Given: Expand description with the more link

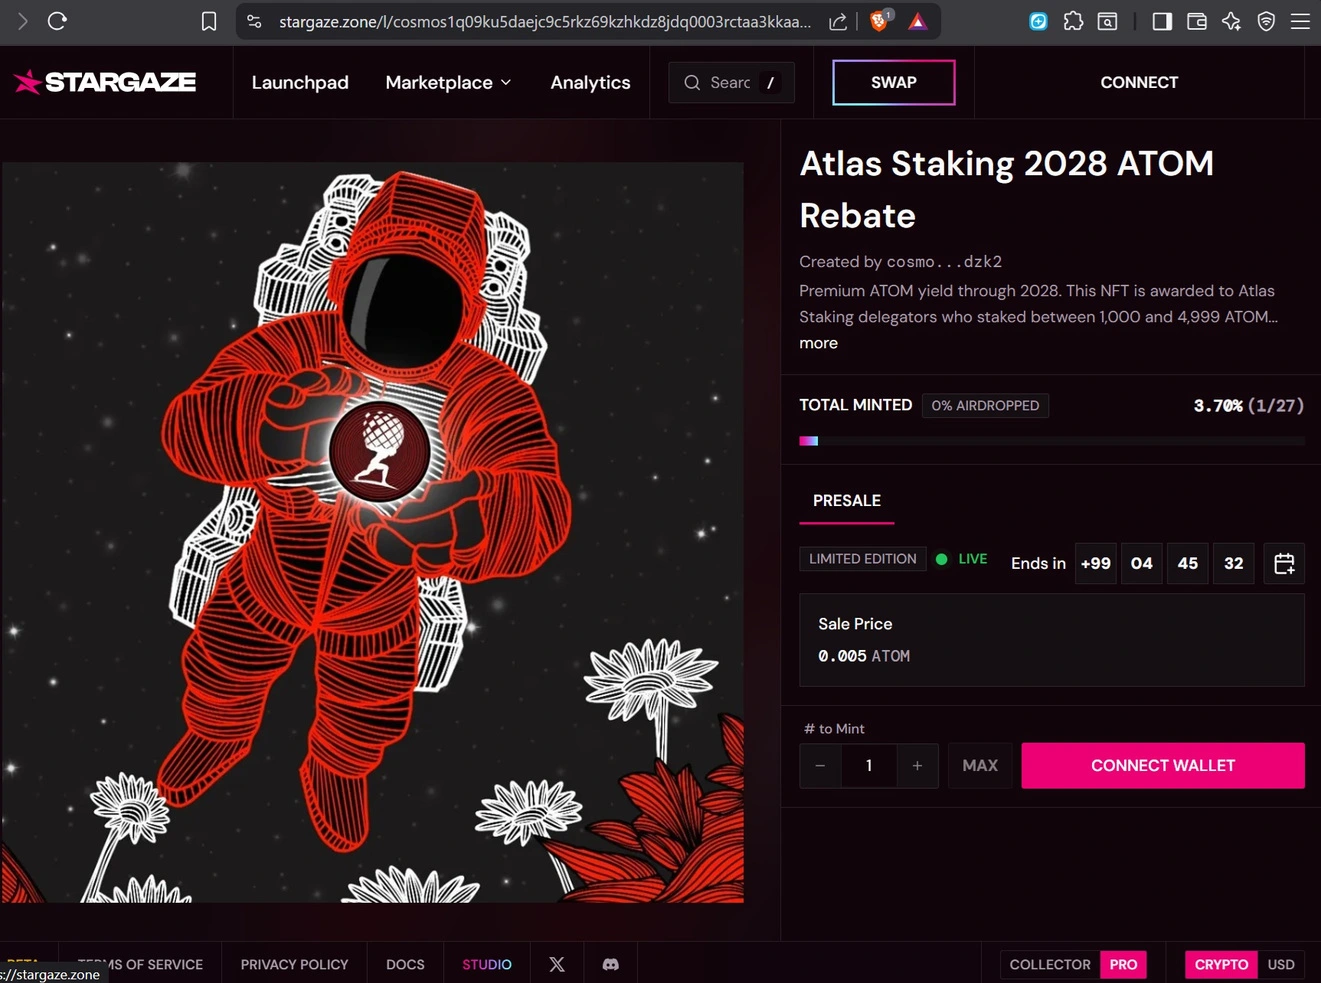Looking at the screenshot, I should (818, 343).
